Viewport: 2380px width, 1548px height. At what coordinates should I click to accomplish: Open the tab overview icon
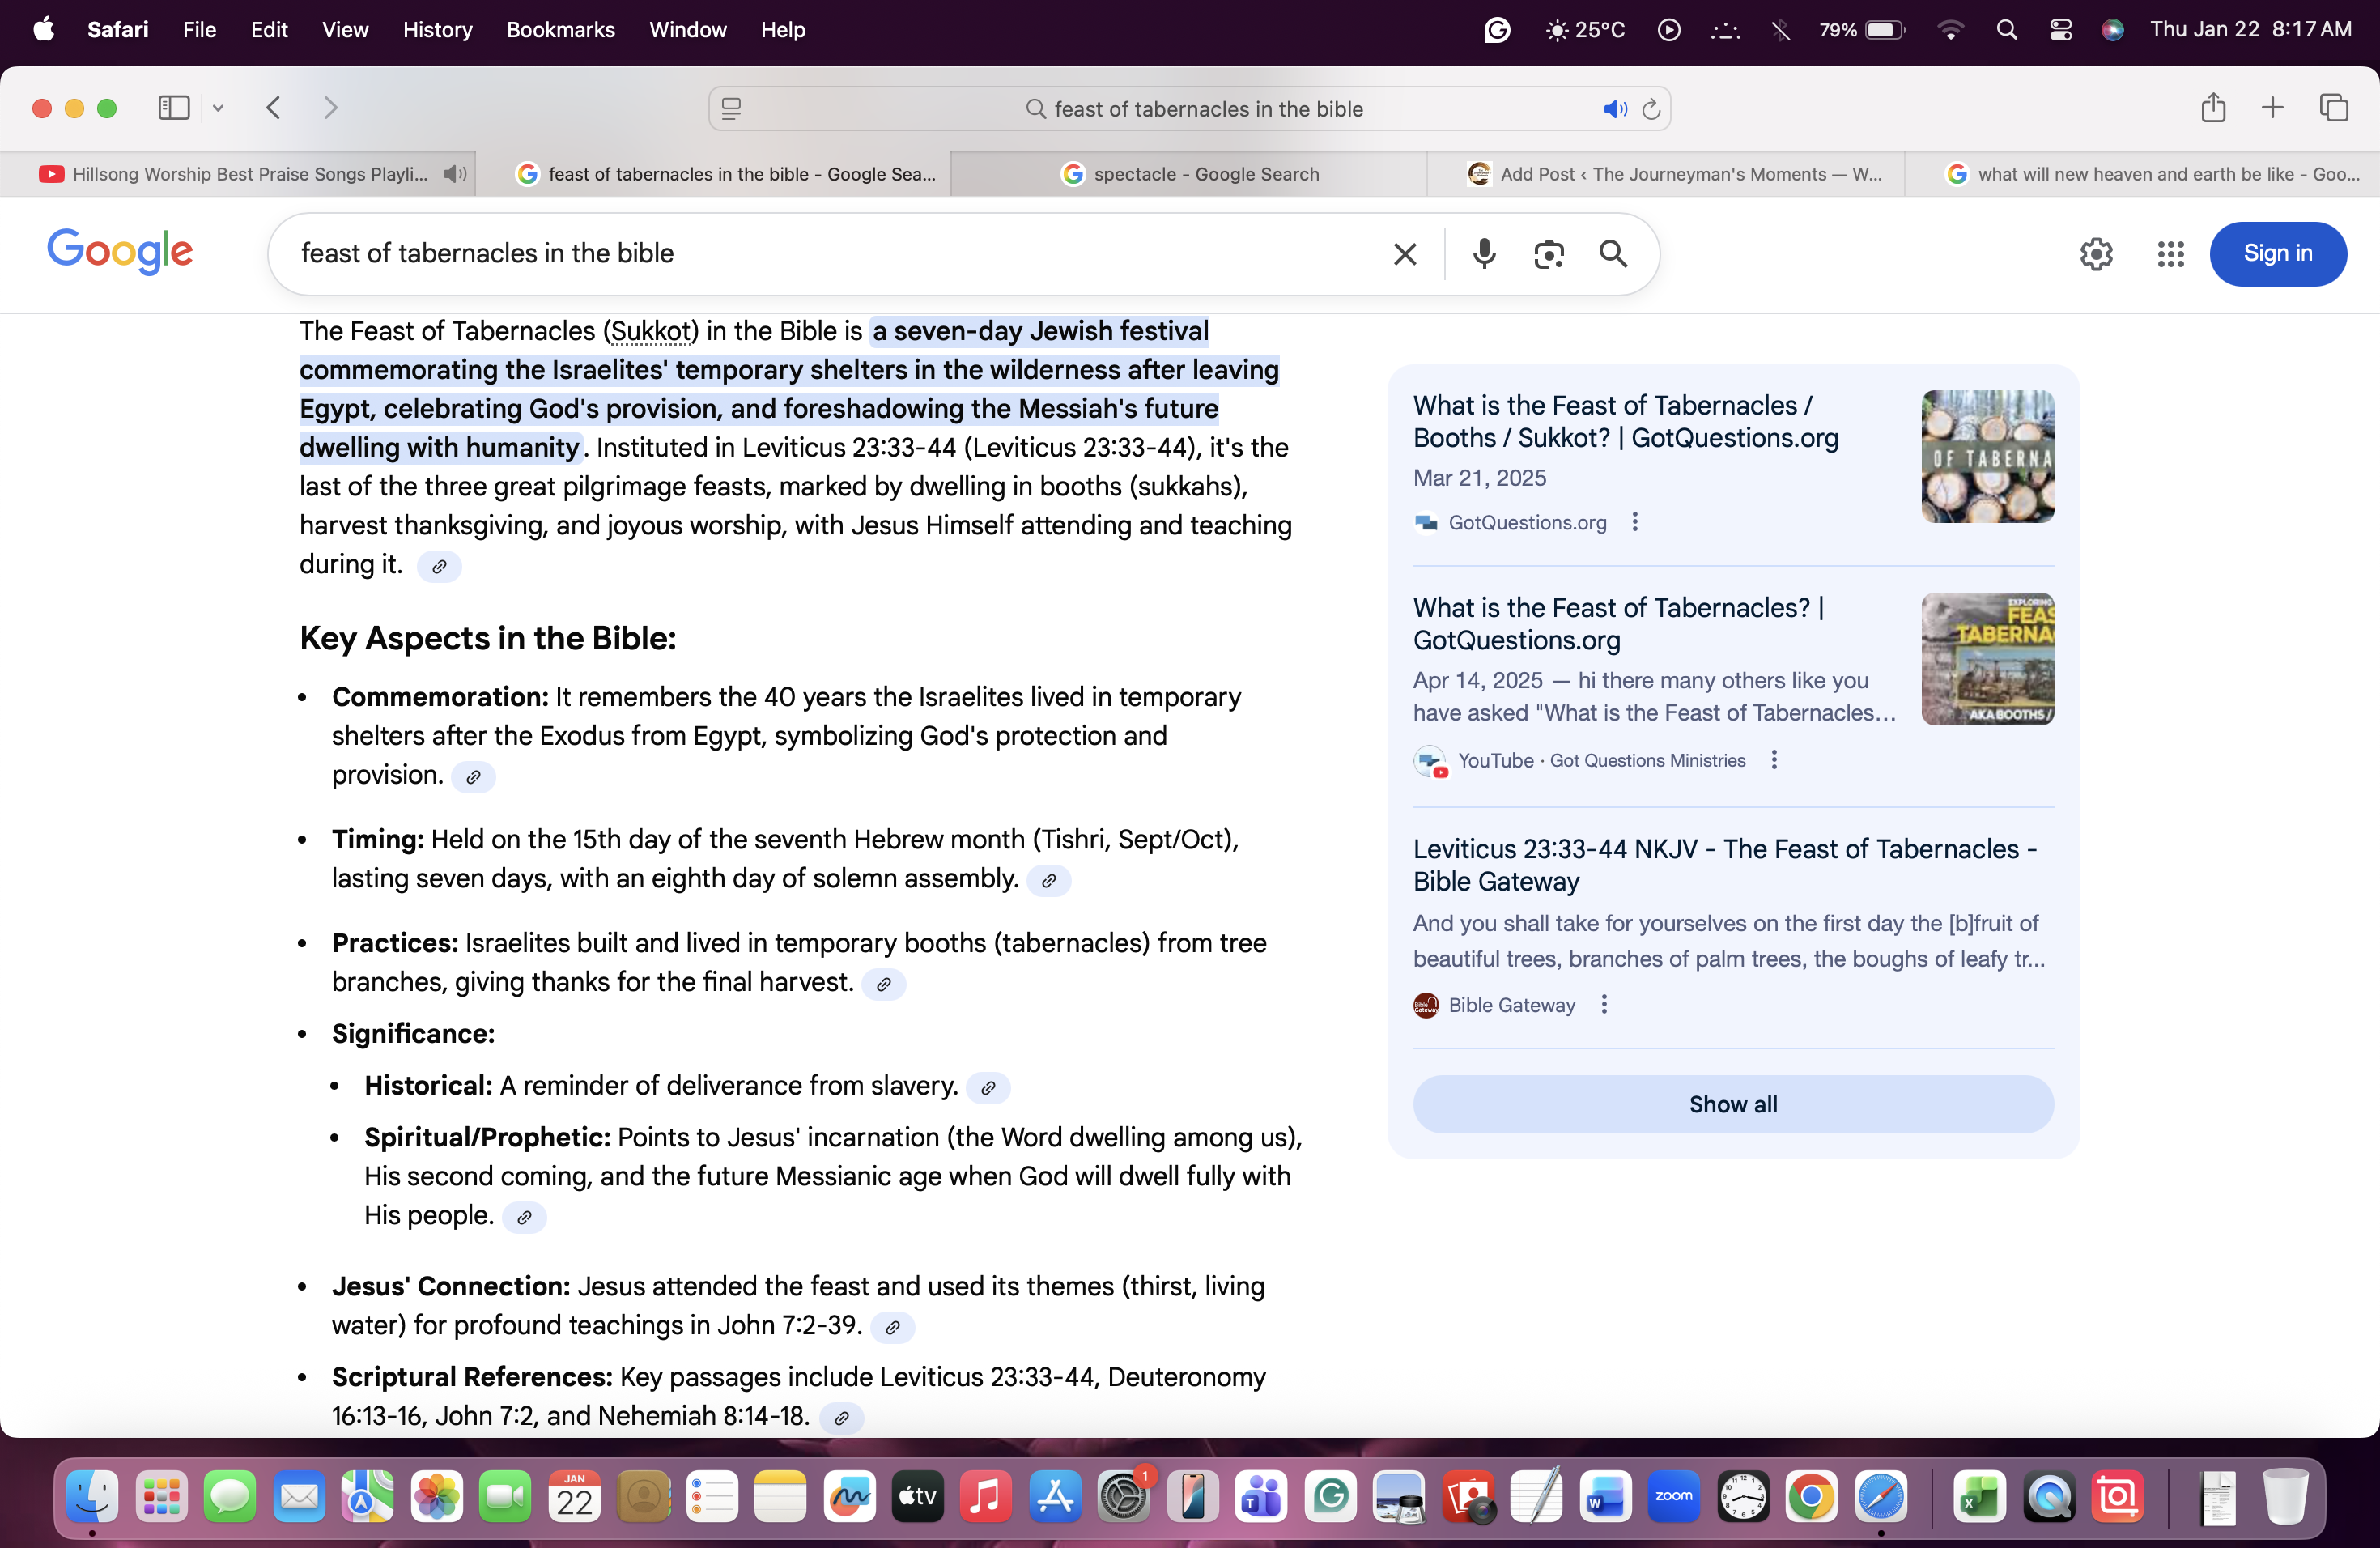(2333, 108)
